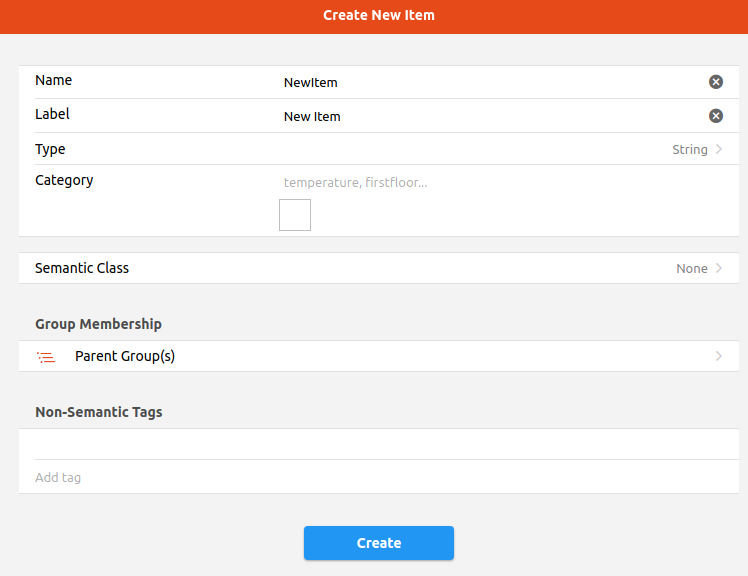Viewport: 748px width, 576px height.
Task: Click the empty tags area under Non-Semantic Tags
Action: (378, 444)
